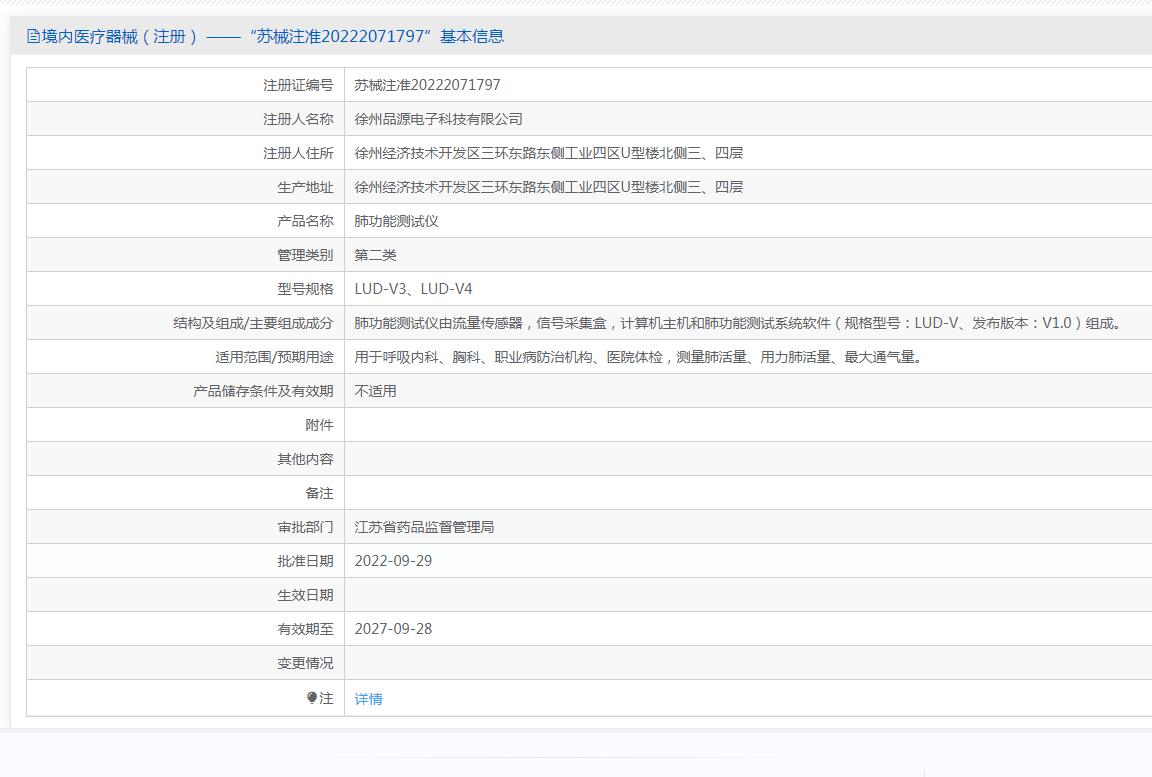Viewport: 1152px width, 777px height.
Task: Click the 生效日期 row label
Action: (x=305, y=595)
